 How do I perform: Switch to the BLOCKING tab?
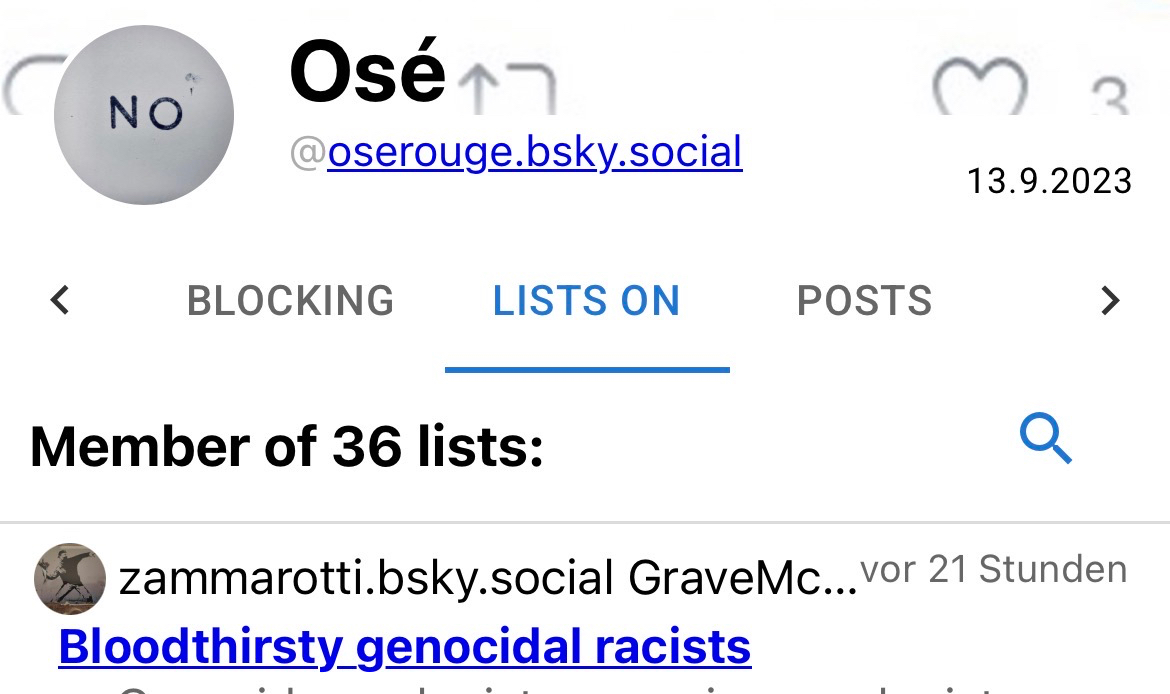[290, 301]
